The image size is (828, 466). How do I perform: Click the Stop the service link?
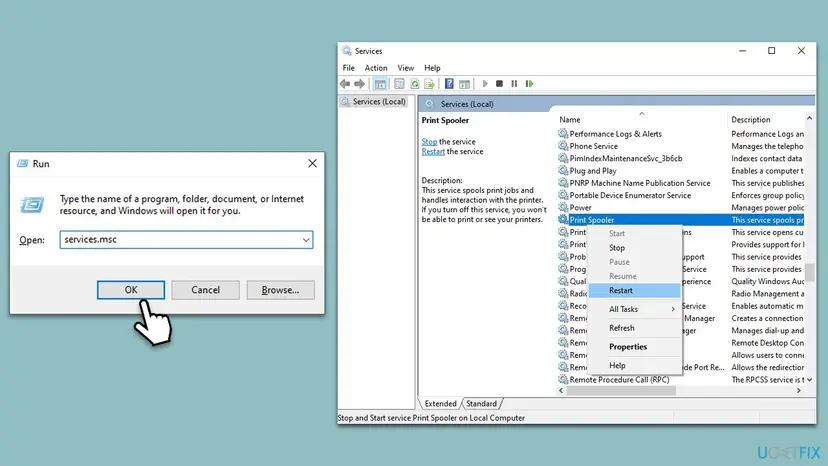pyautogui.click(x=429, y=142)
